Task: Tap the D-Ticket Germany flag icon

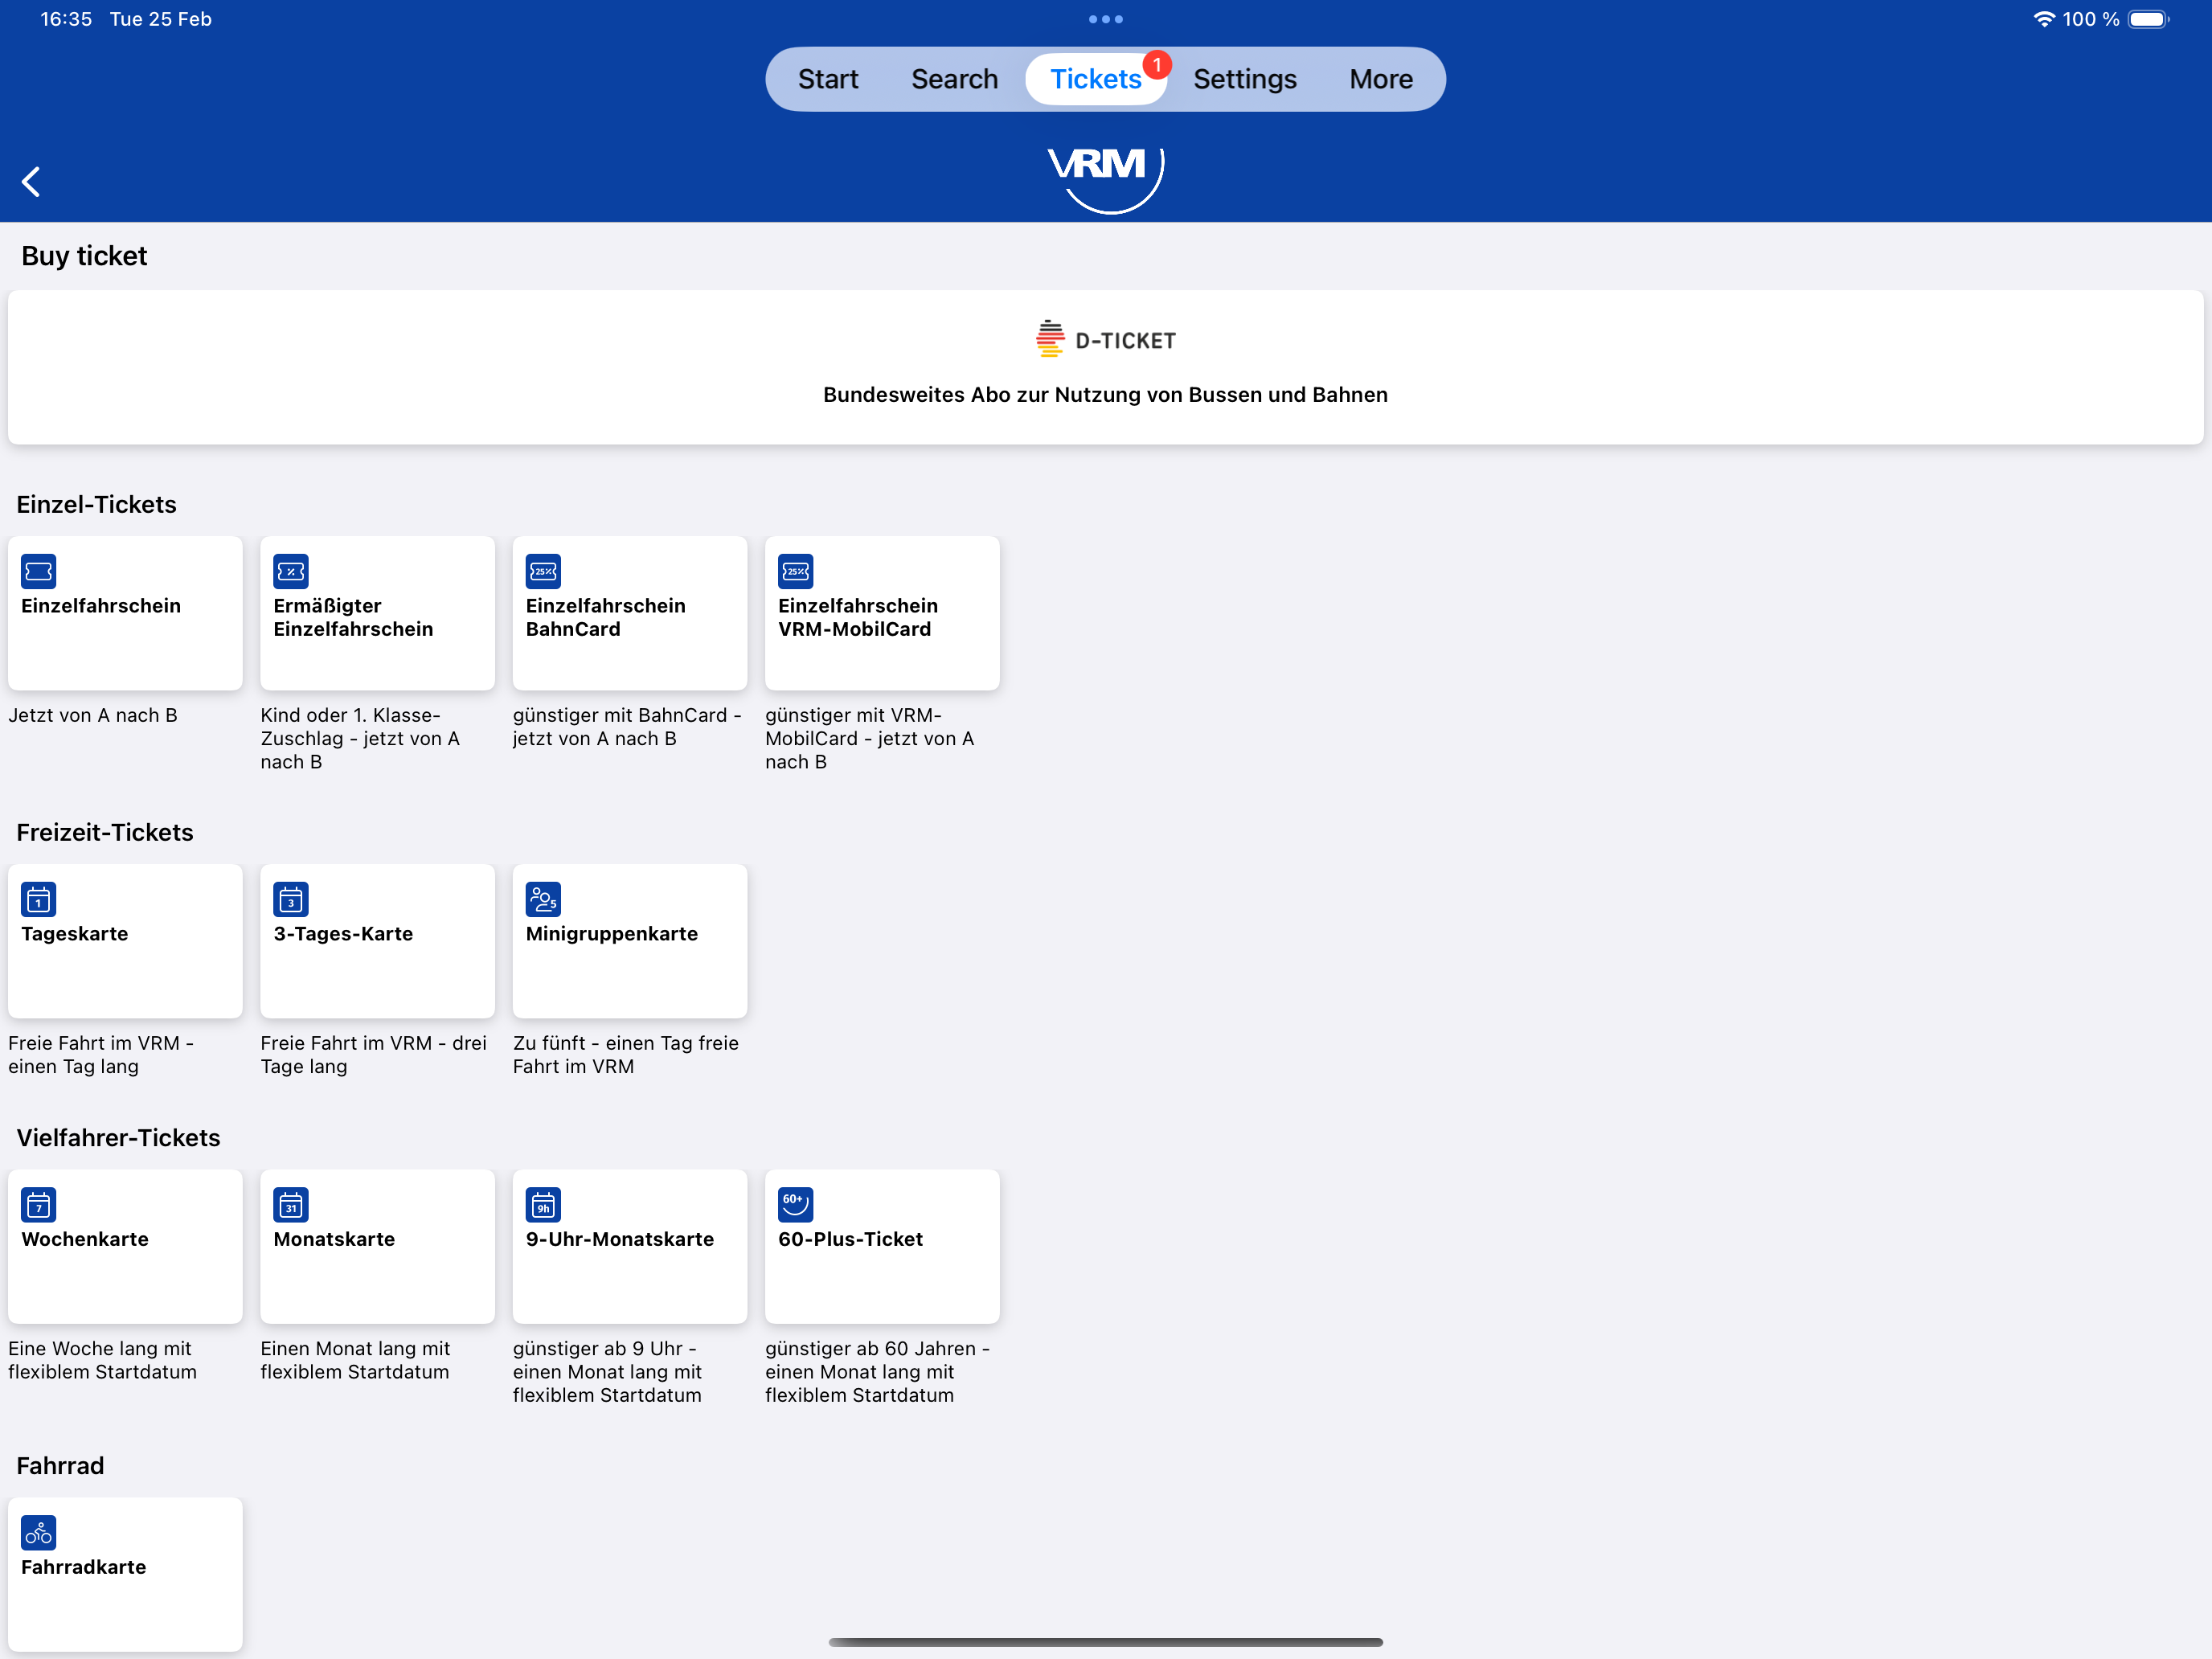Action: tap(1050, 339)
